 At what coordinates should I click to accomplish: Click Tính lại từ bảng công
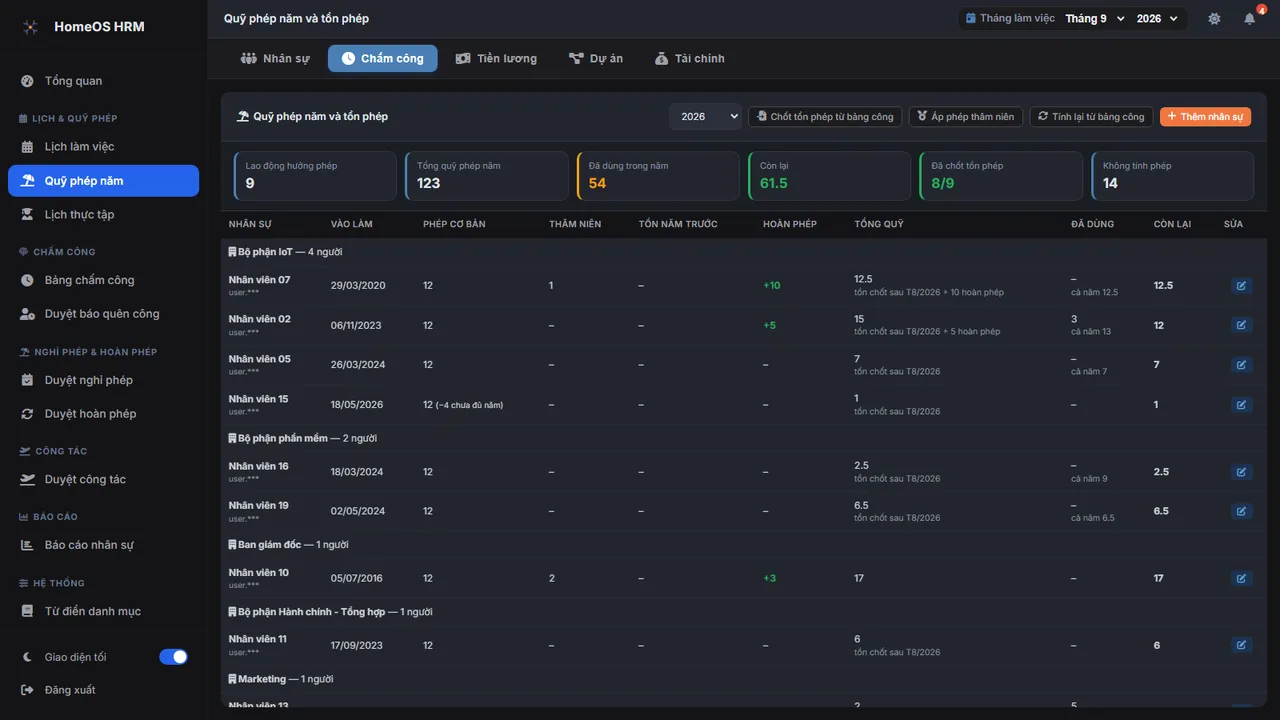click(x=1091, y=117)
